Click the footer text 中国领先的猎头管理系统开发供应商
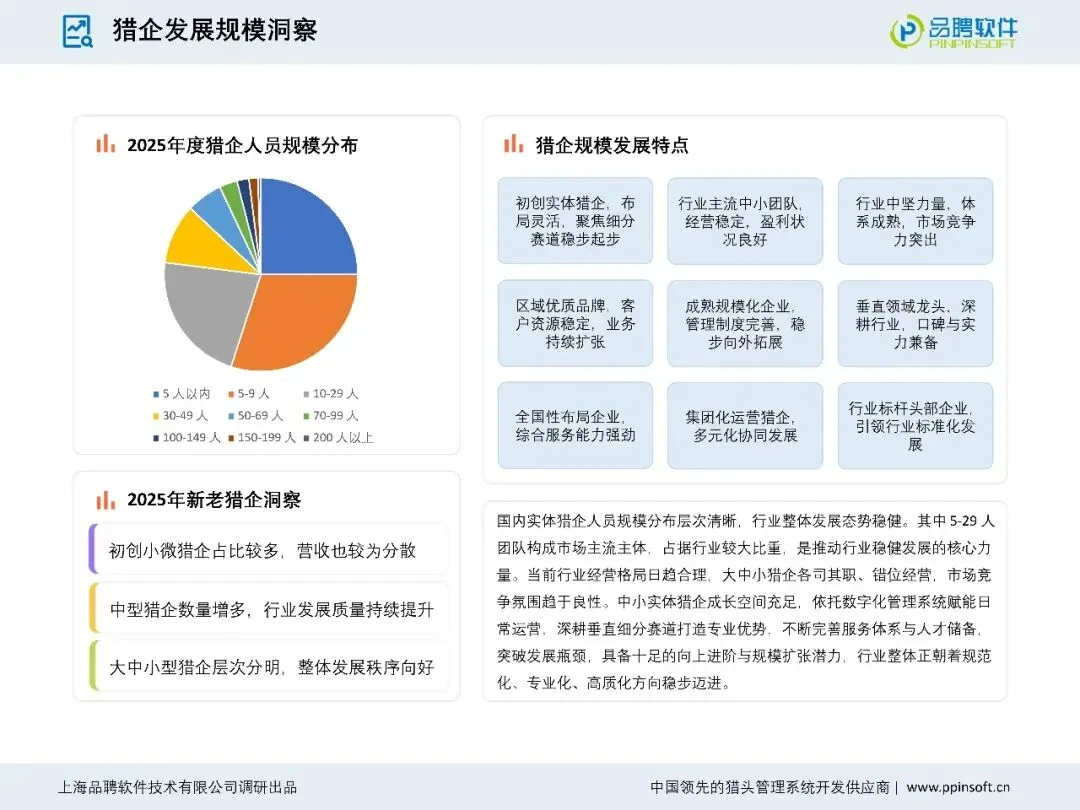The image size is (1080, 810). point(769,787)
